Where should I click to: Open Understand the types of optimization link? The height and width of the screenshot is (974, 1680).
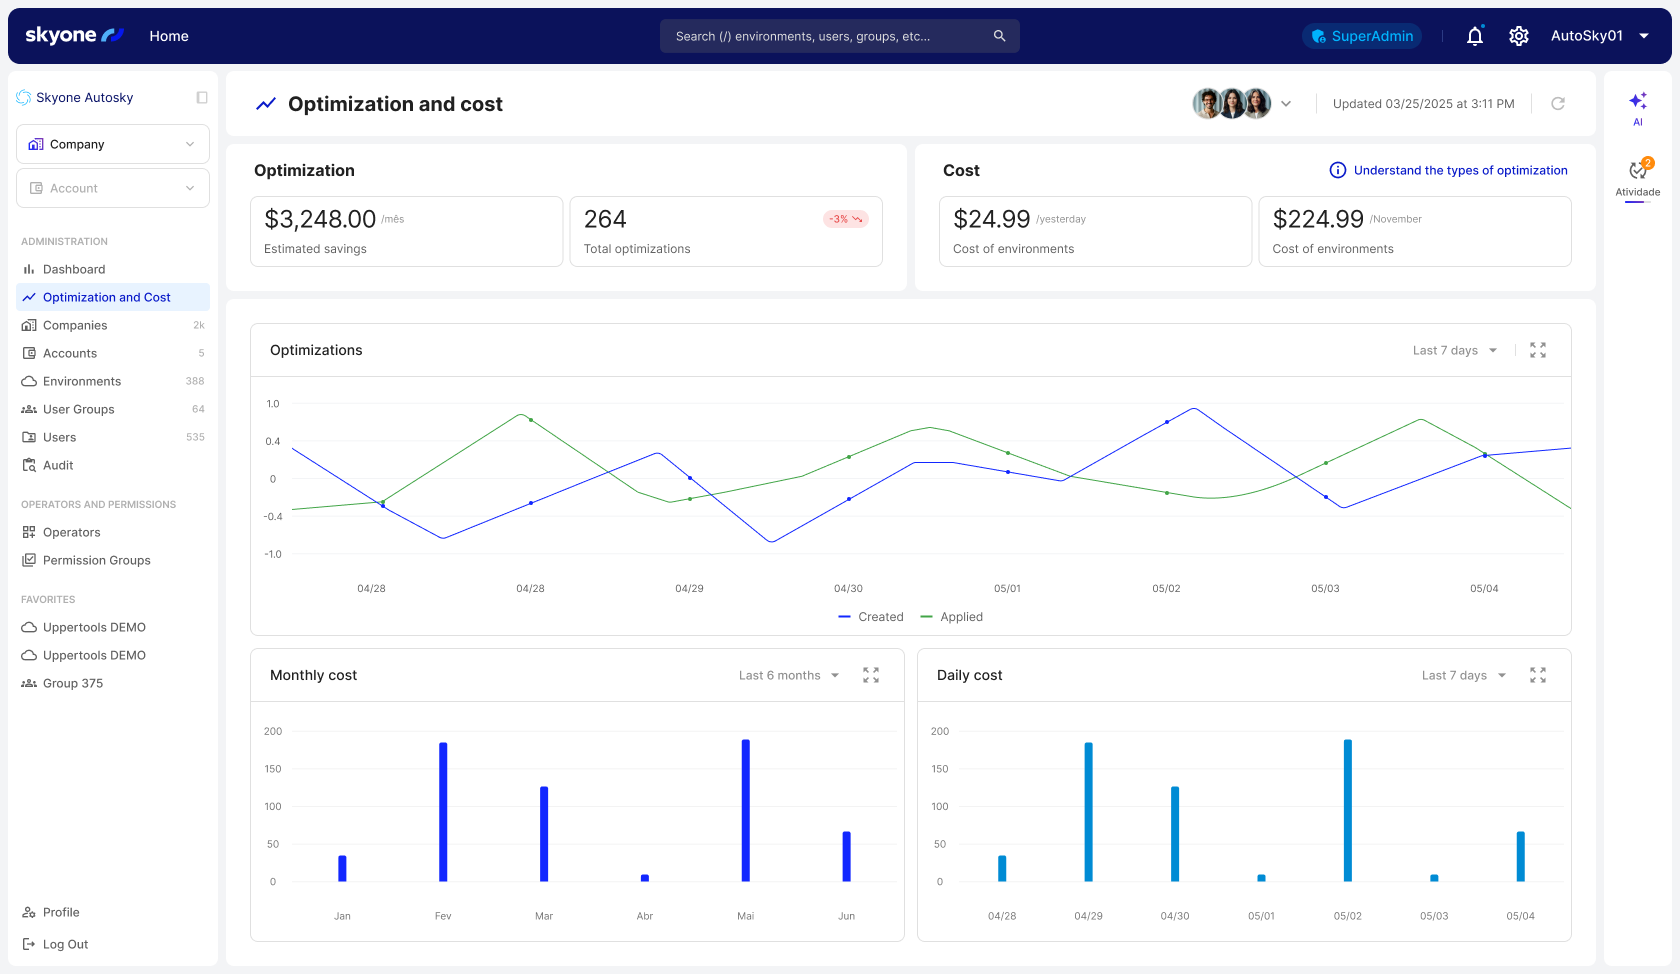click(x=1460, y=170)
